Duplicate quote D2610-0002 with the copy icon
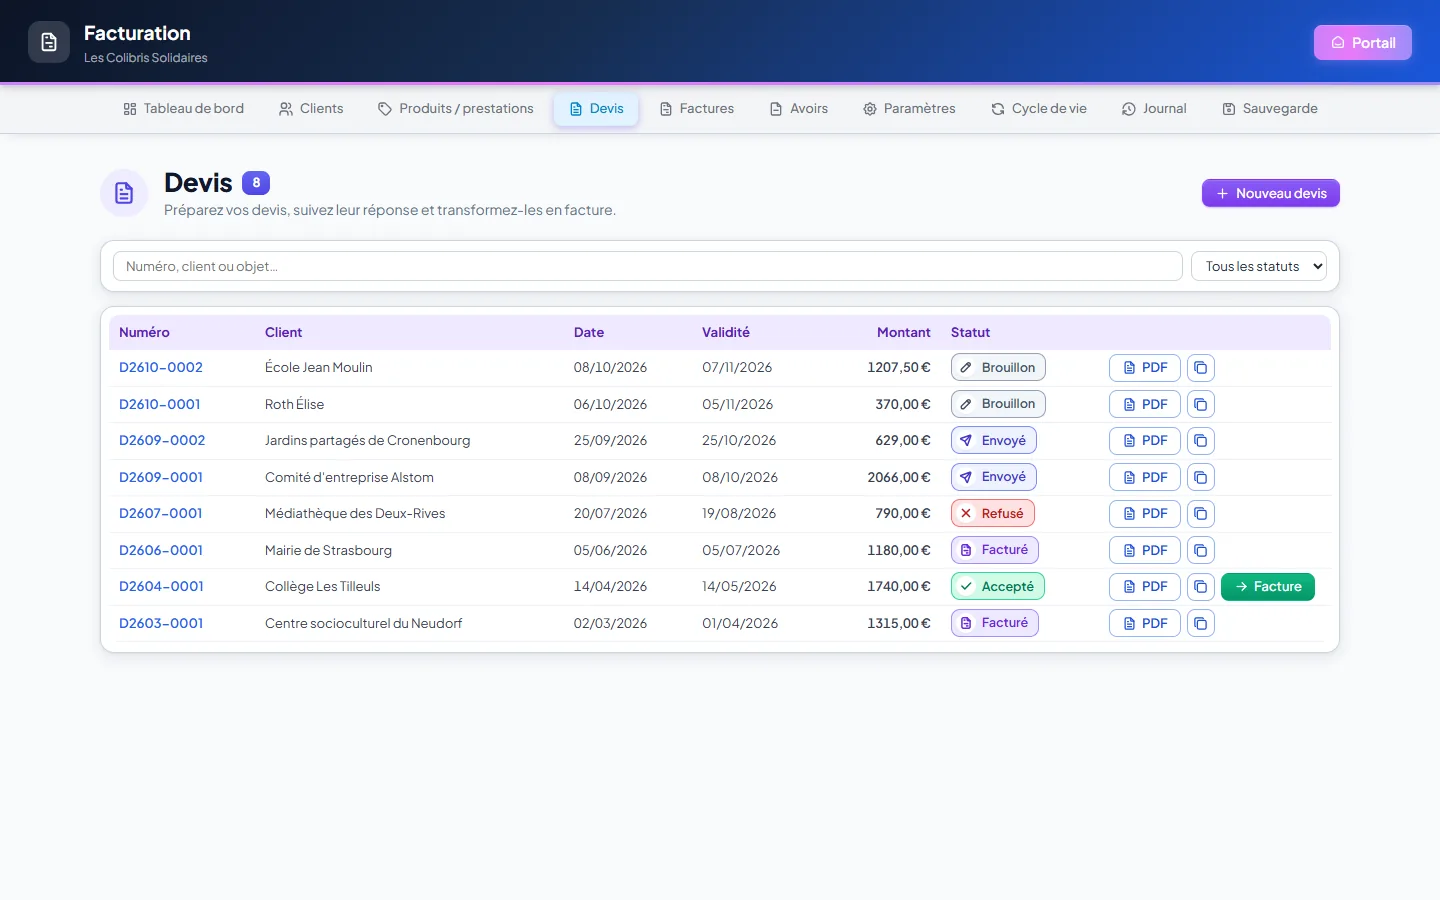 click(x=1201, y=368)
